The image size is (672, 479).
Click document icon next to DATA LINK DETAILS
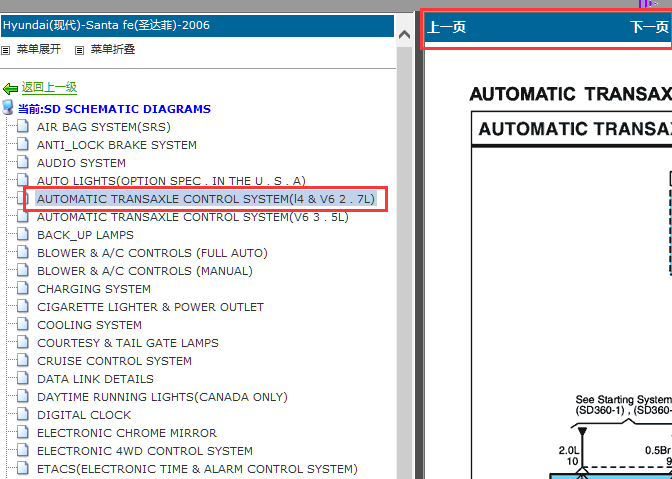click(x=23, y=378)
